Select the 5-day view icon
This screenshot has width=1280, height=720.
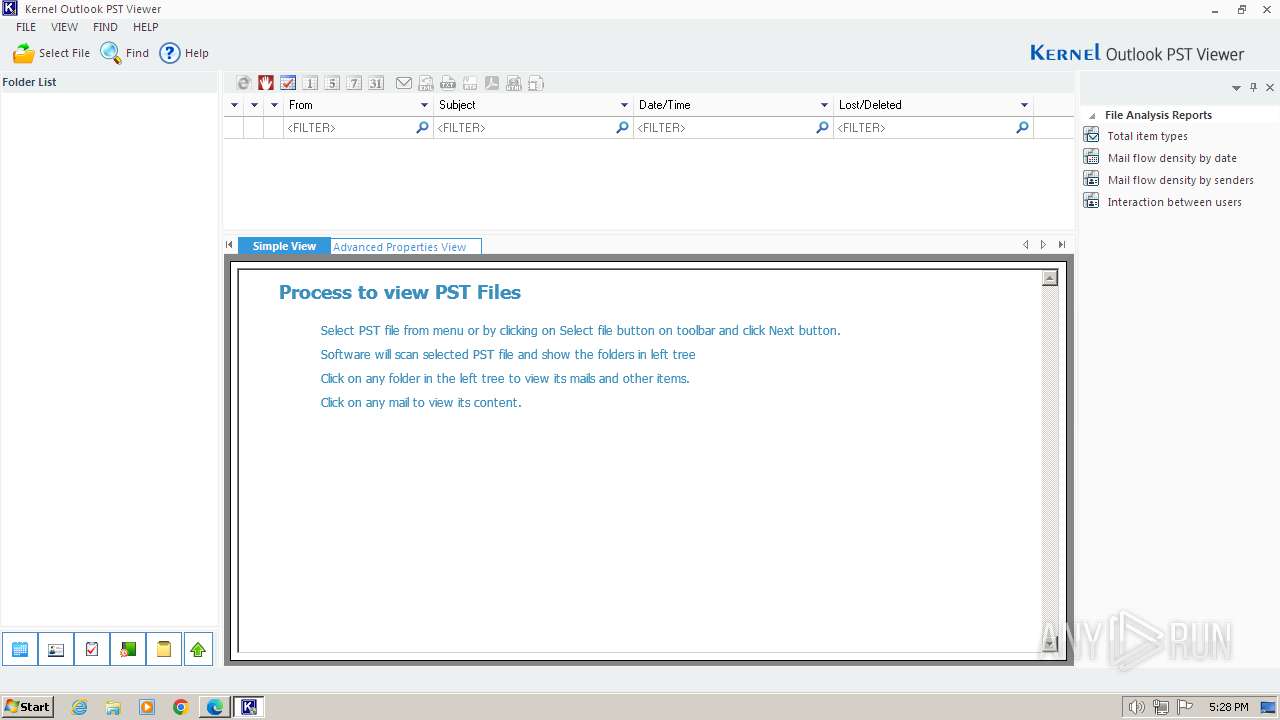(332, 83)
